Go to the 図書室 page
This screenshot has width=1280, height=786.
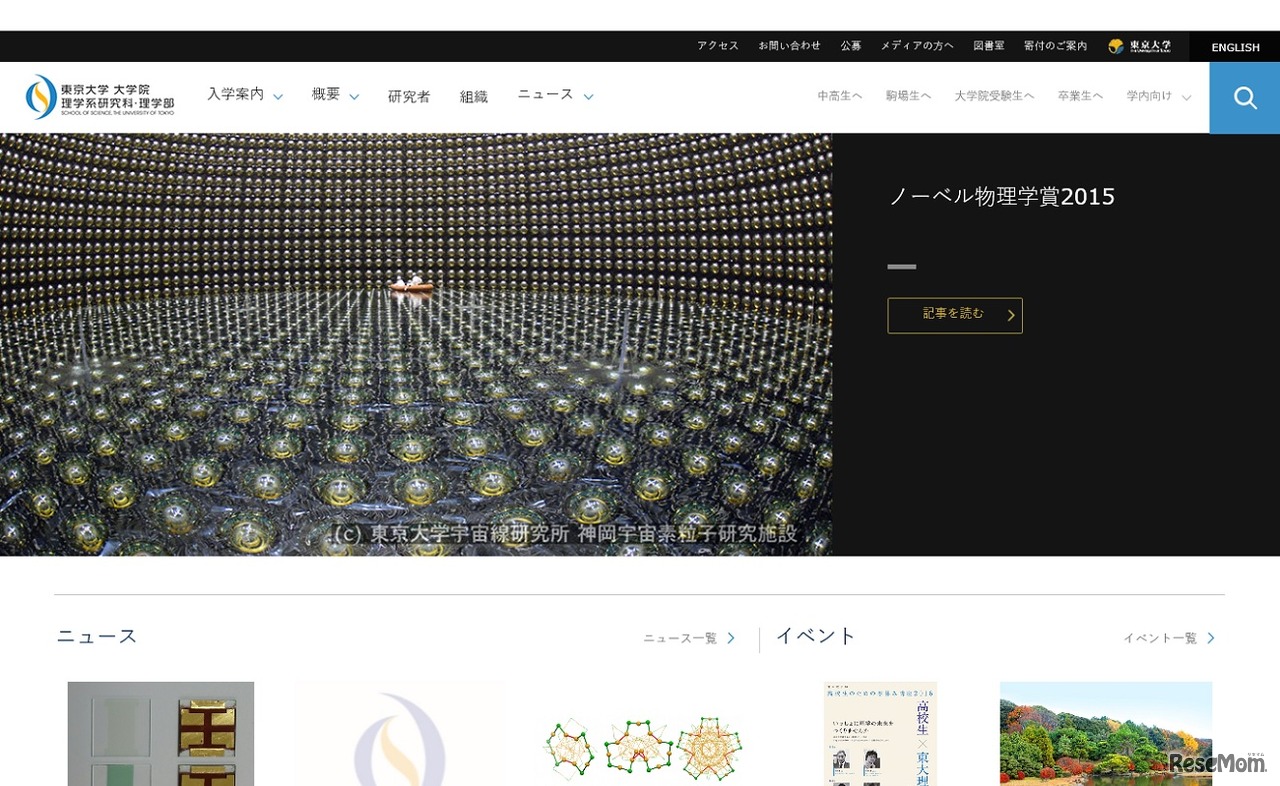click(988, 45)
